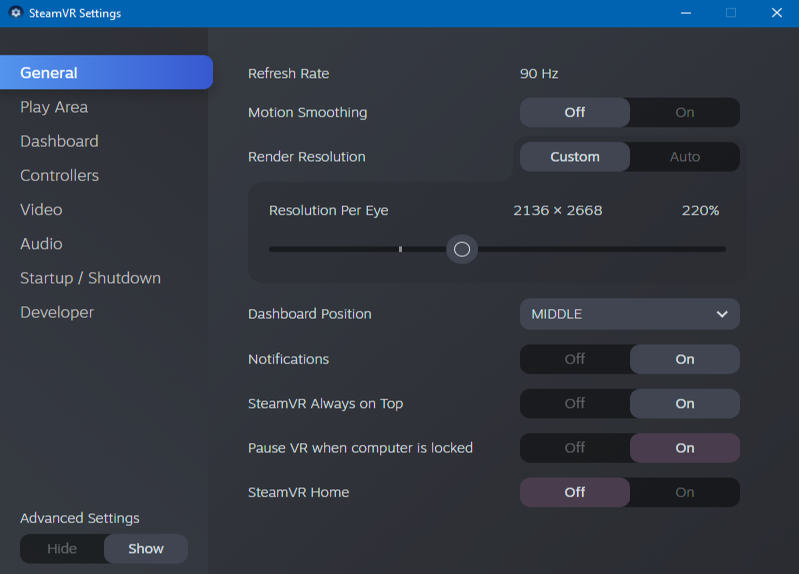Go to the Video settings tab
This screenshot has width=799, height=574.
(x=41, y=210)
